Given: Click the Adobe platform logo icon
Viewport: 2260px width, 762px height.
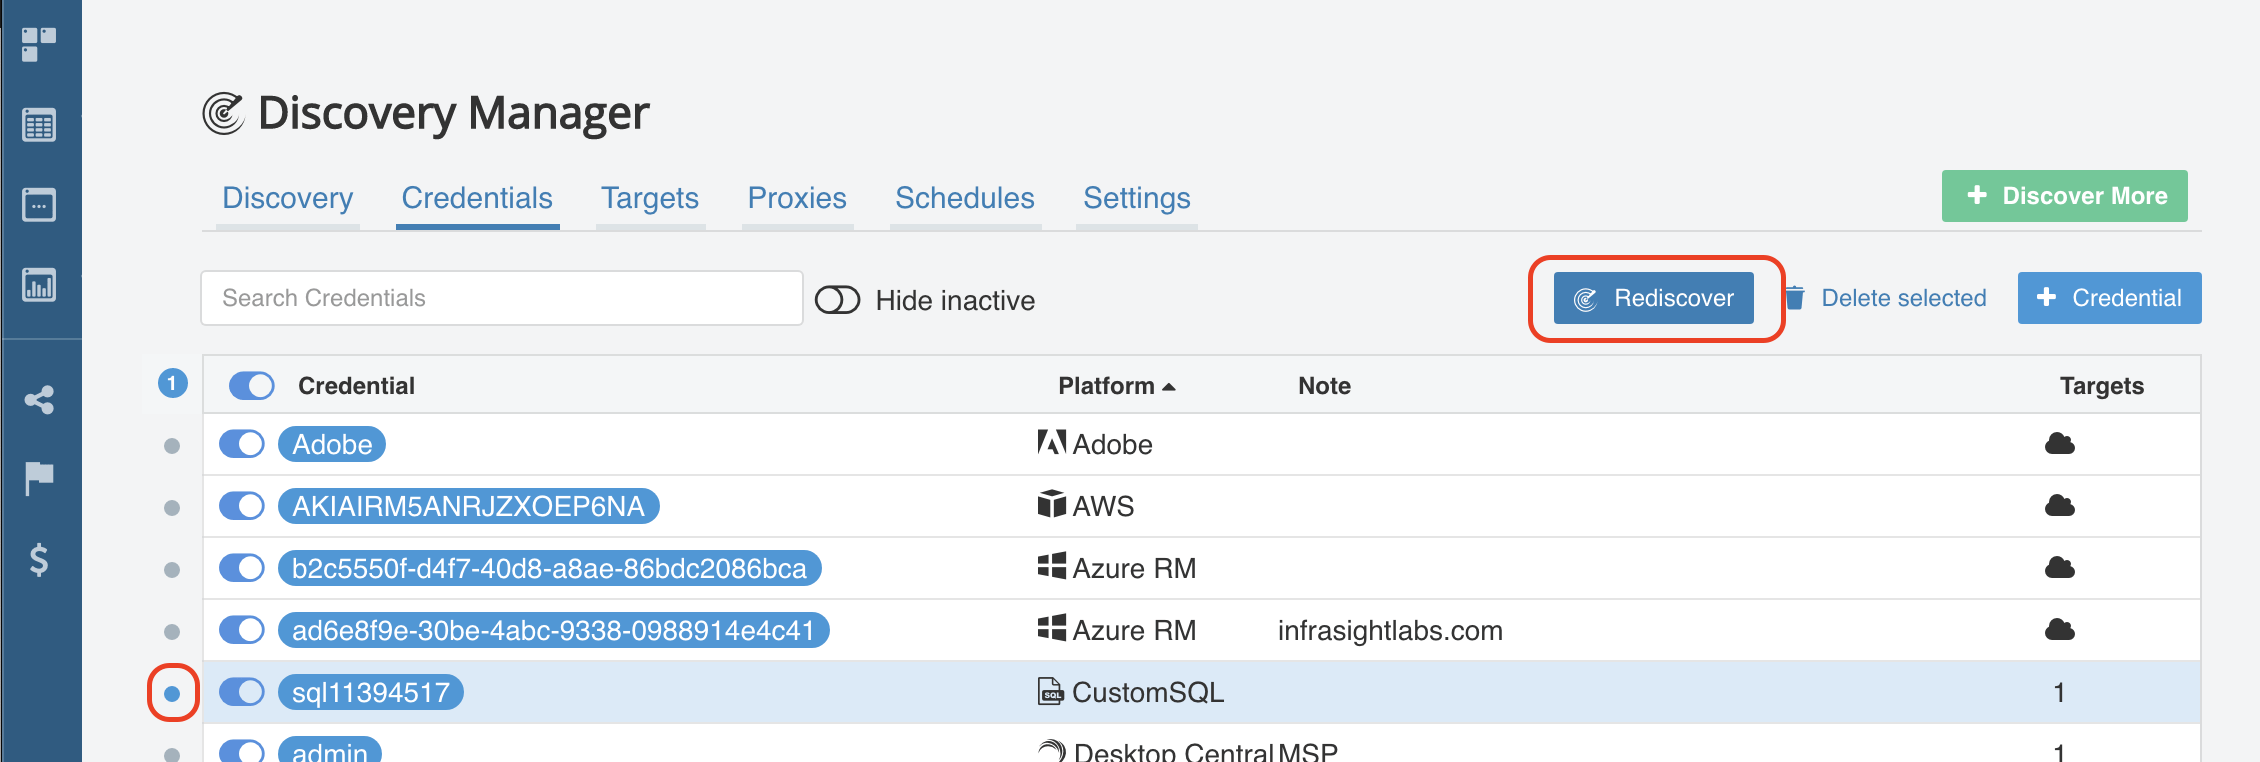Looking at the screenshot, I should pos(1051,442).
